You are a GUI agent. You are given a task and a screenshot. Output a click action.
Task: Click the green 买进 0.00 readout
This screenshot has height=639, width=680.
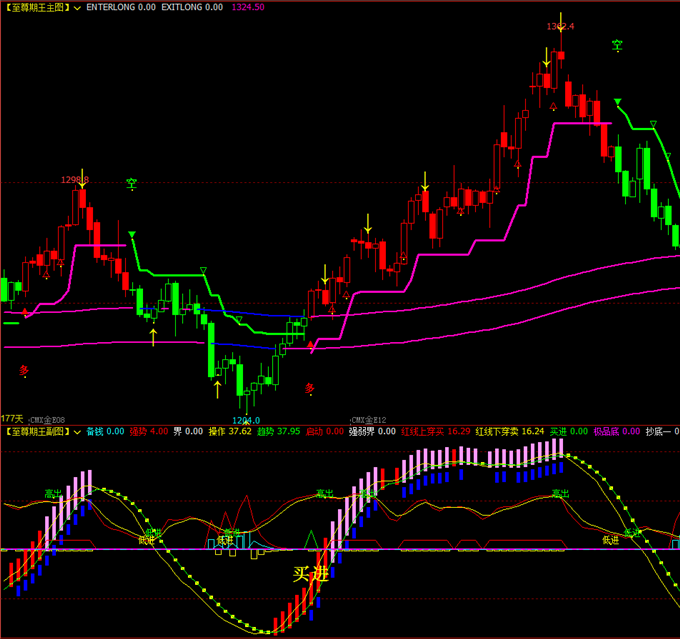(x=569, y=432)
